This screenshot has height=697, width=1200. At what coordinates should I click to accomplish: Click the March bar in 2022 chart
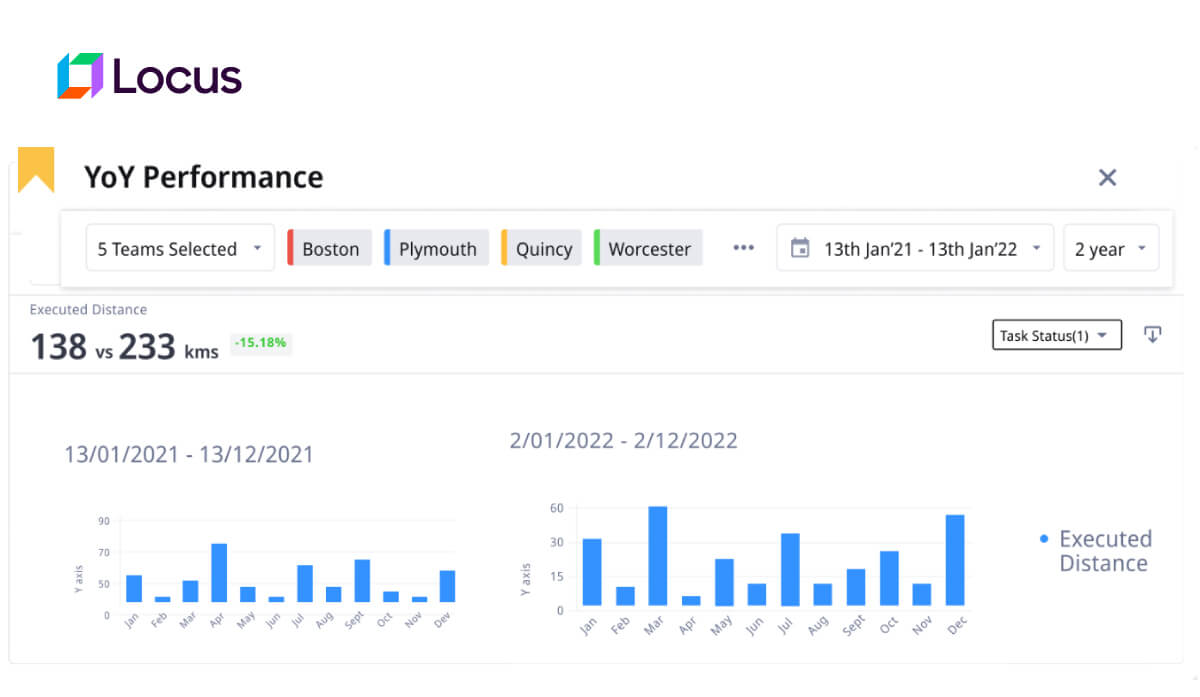pos(657,556)
